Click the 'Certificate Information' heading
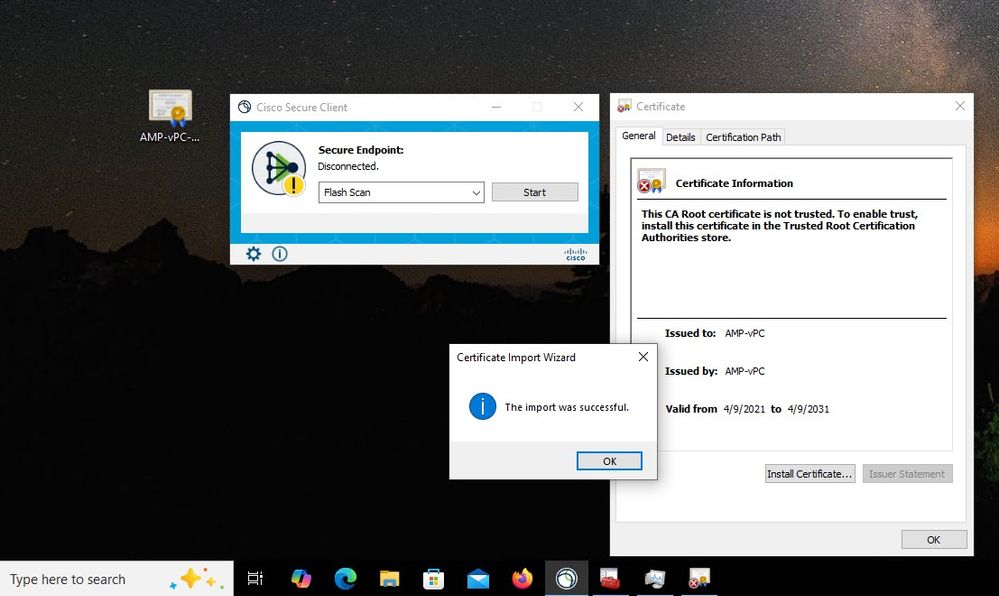Image resolution: width=999 pixels, height=596 pixels. (734, 184)
